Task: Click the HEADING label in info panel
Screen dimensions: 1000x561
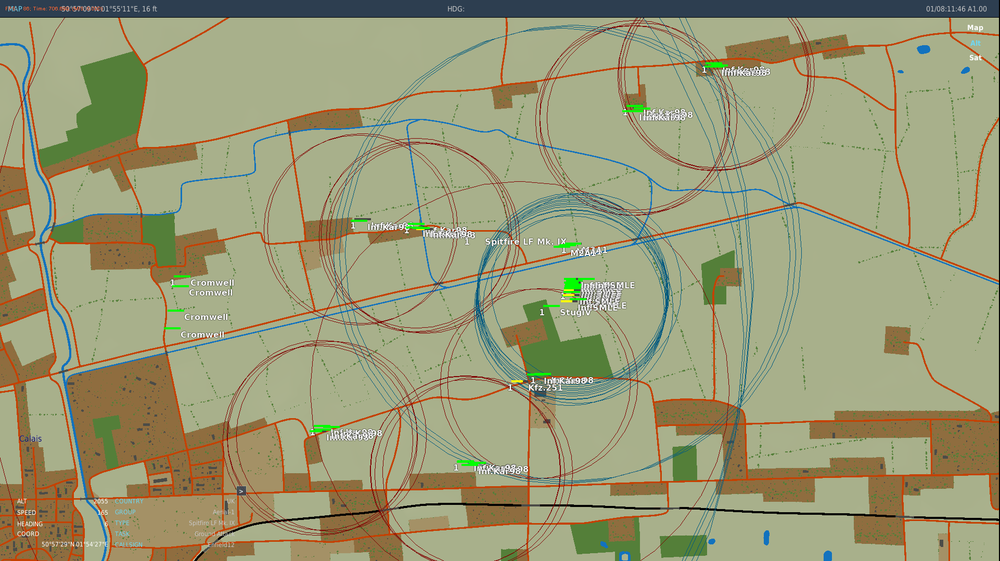Action: click(29, 523)
